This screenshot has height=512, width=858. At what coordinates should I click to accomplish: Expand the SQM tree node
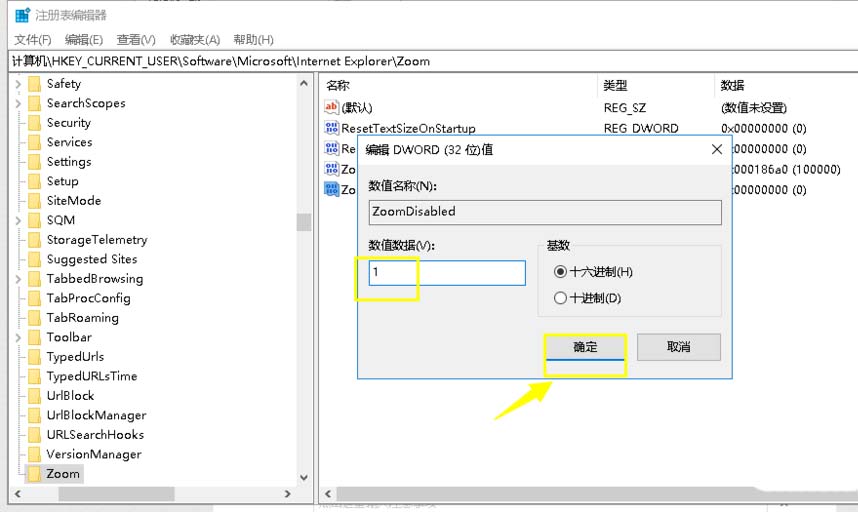pyautogui.click(x=18, y=220)
